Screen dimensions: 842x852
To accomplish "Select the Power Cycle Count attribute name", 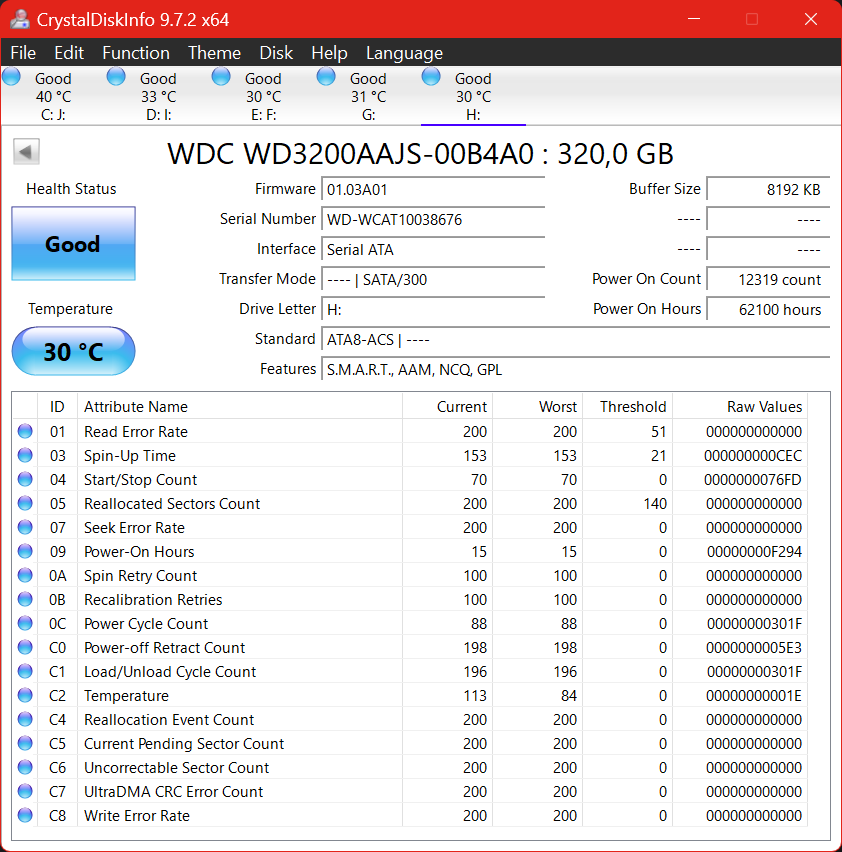I will [146, 623].
